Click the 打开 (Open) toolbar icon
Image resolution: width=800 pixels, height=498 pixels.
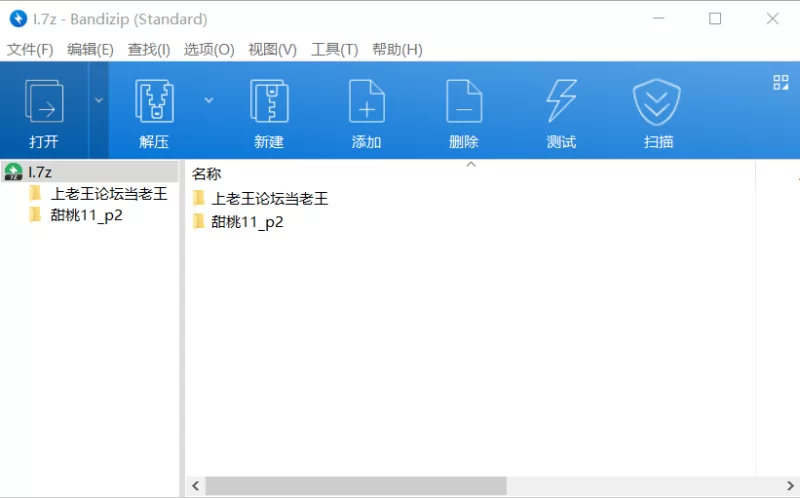coord(44,102)
